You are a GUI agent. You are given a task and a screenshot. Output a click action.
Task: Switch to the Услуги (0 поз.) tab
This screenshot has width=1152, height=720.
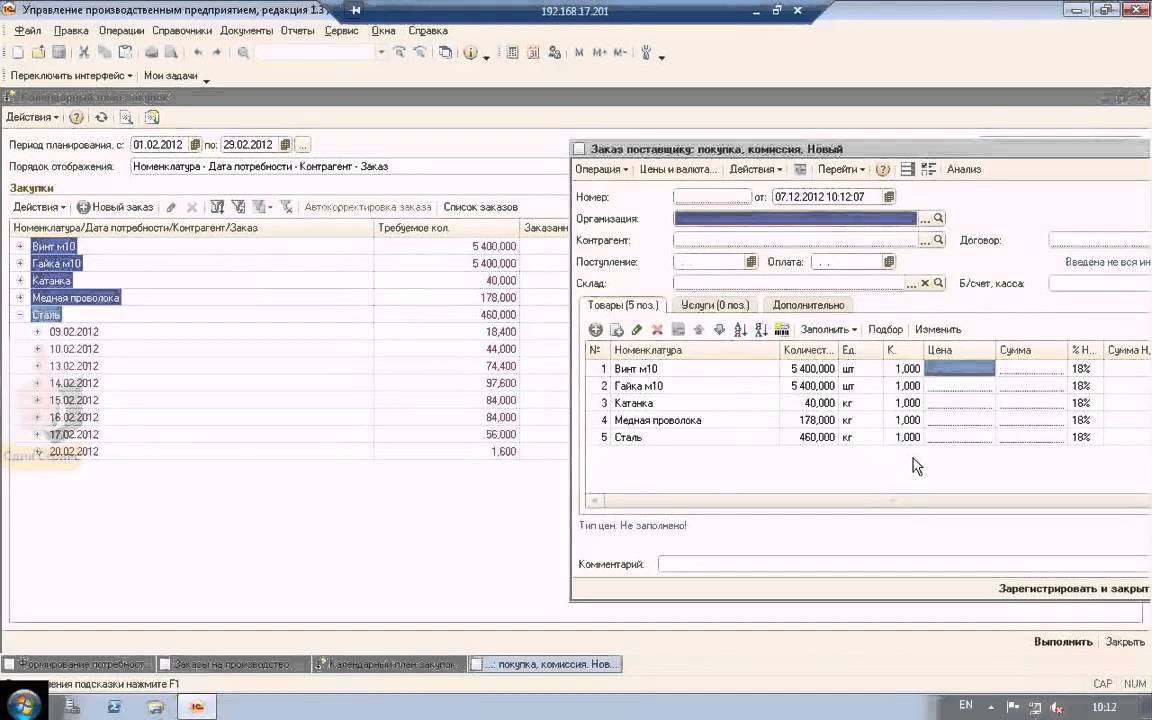tap(715, 305)
